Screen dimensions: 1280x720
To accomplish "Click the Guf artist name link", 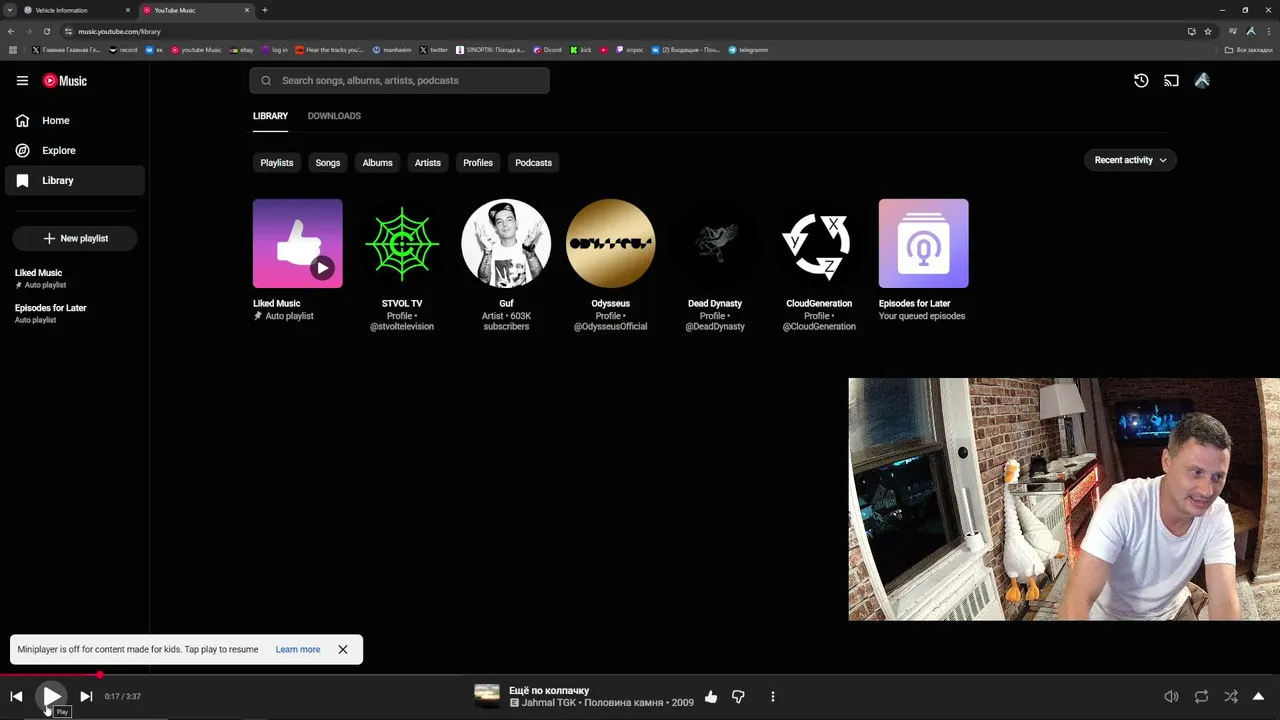I will click(506, 304).
